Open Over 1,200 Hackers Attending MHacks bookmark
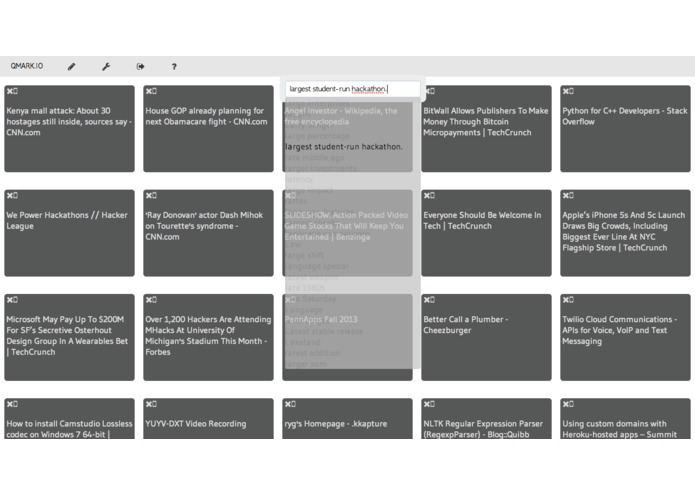 click(208, 336)
